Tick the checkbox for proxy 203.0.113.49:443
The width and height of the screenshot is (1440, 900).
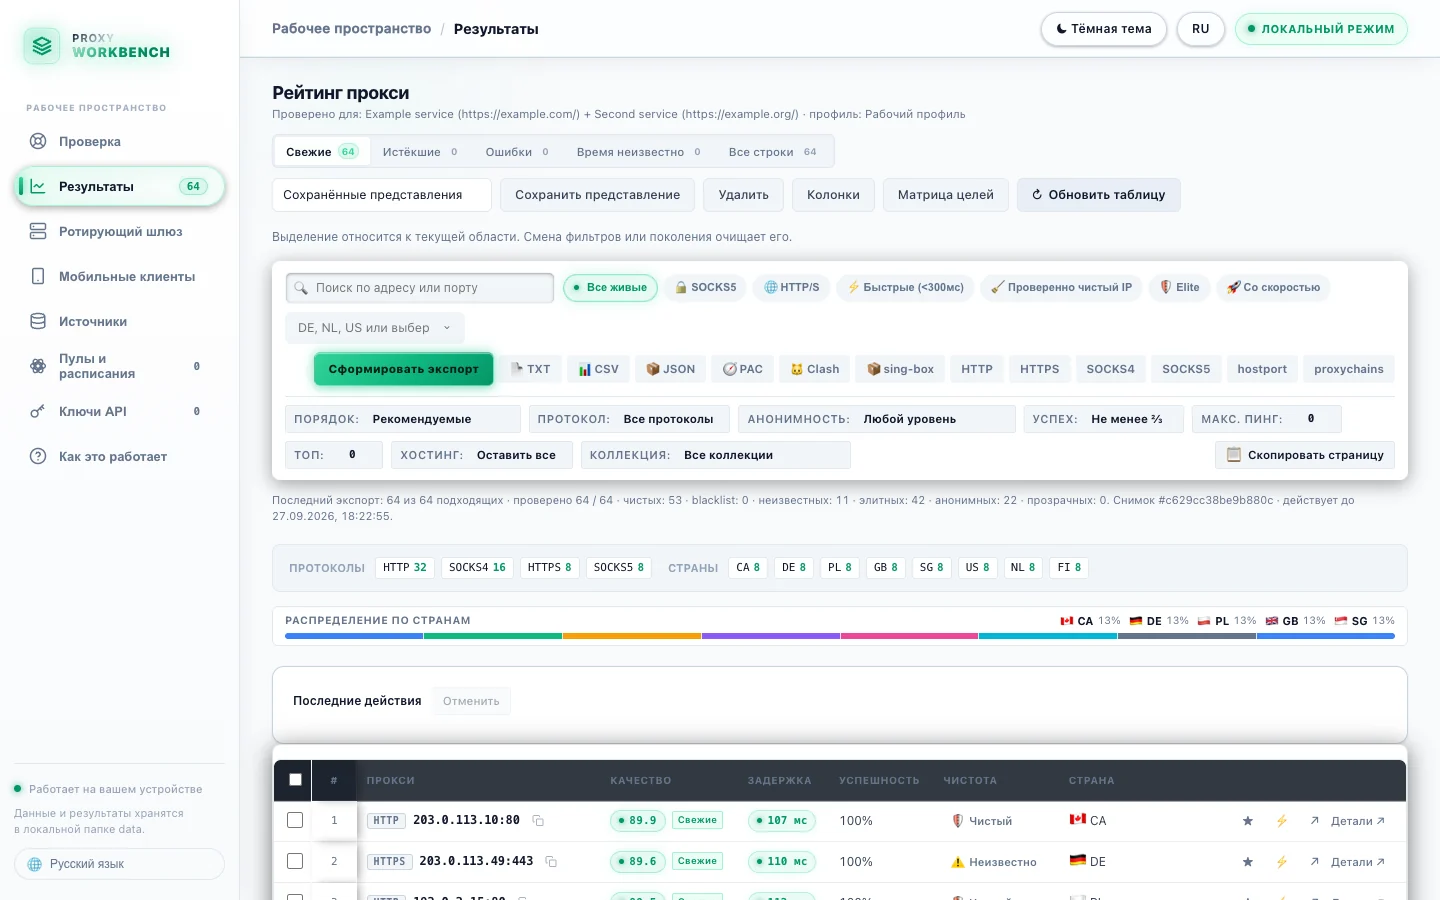[x=295, y=861]
